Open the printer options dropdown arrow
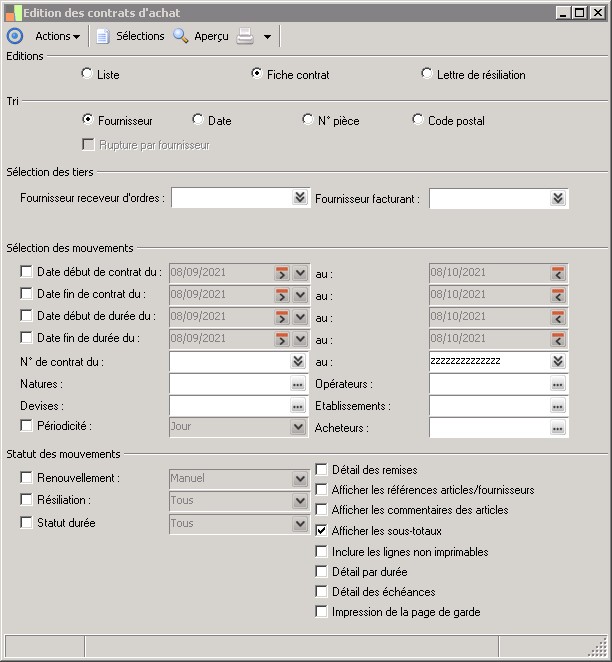This screenshot has height=662, width=612. tap(267, 37)
